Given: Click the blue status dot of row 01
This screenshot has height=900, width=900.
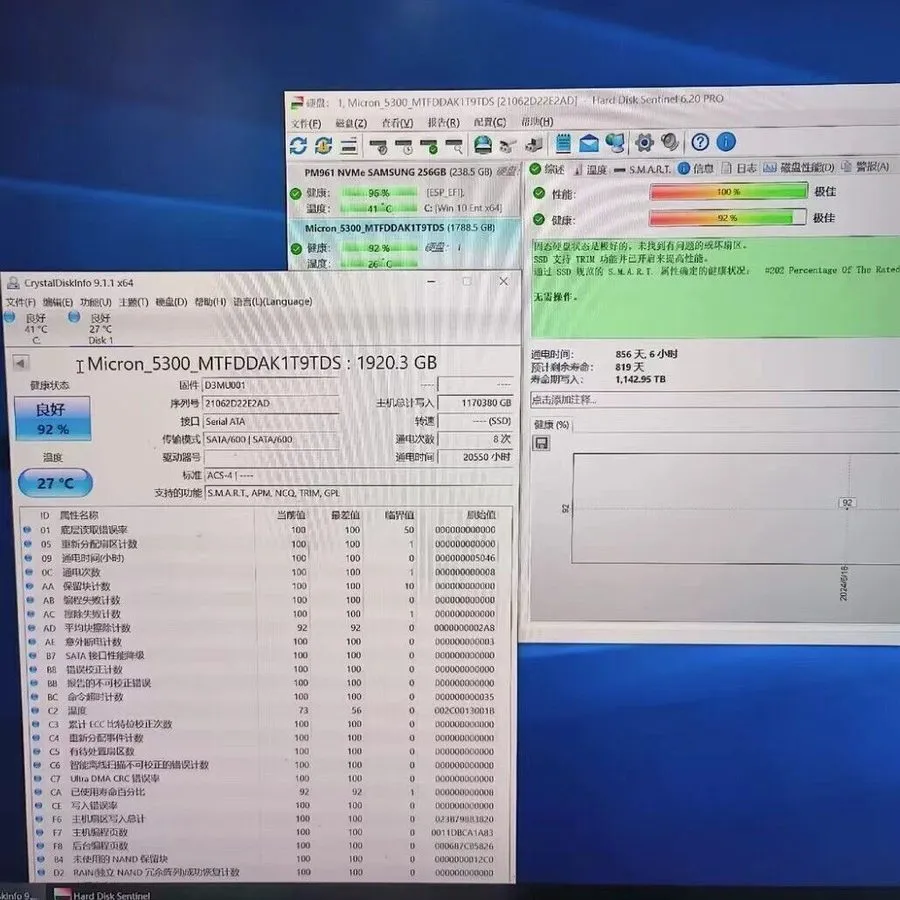Looking at the screenshot, I should click(x=27, y=529).
